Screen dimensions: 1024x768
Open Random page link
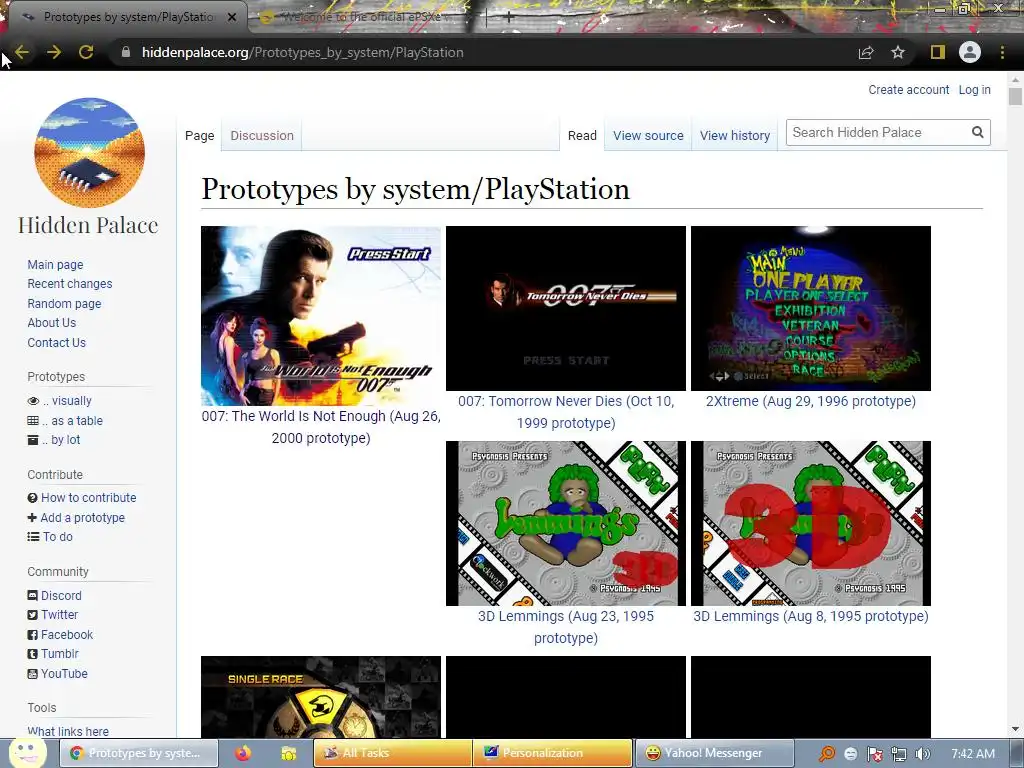pos(64,304)
